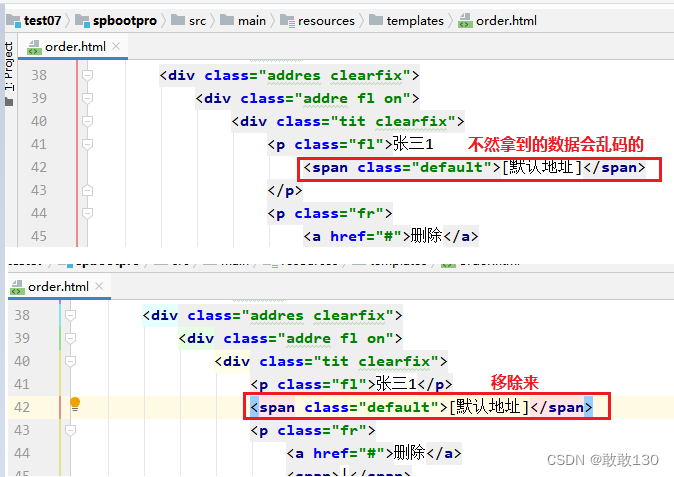The width and height of the screenshot is (674, 477).
Task: Click line number 41 in lower editor gutter
Action: [x=22, y=384]
